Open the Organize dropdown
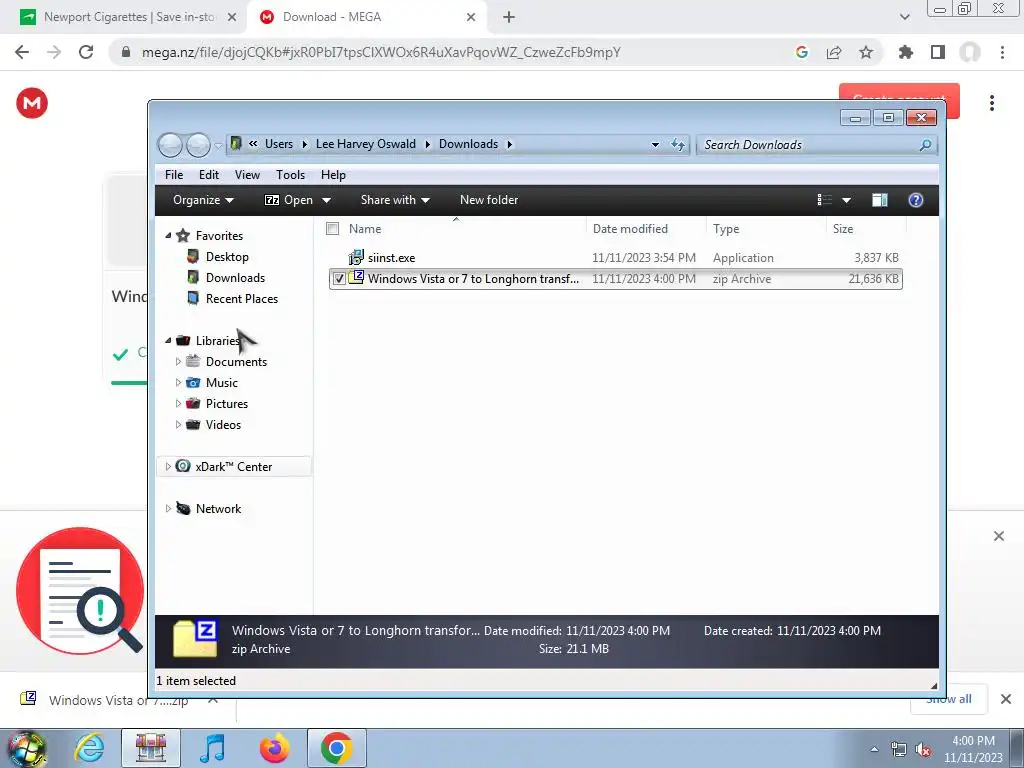Image resolution: width=1024 pixels, height=768 pixels. pos(202,200)
